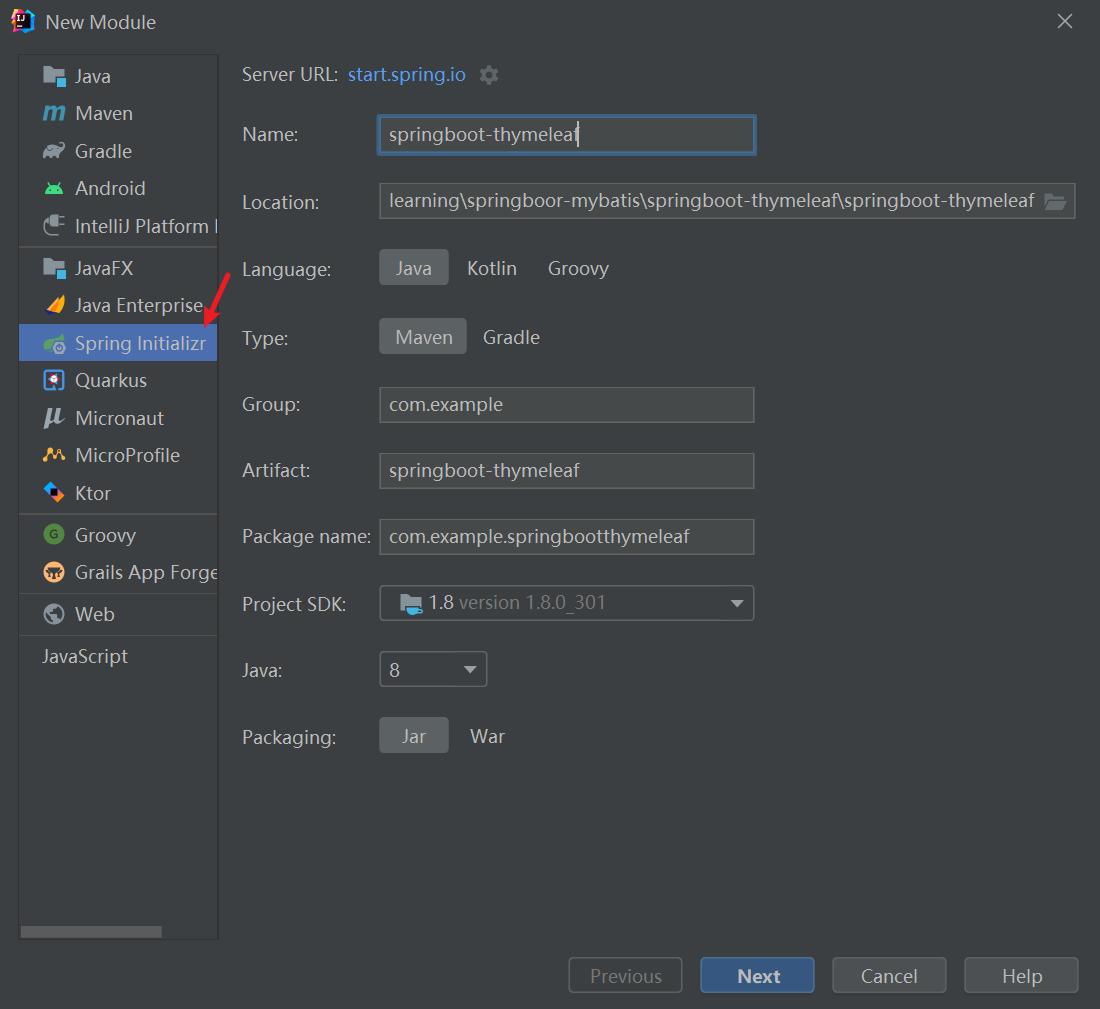Open the Java version dropdown
This screenshot has height=1009, width=1100.
[x=433, y=669]
